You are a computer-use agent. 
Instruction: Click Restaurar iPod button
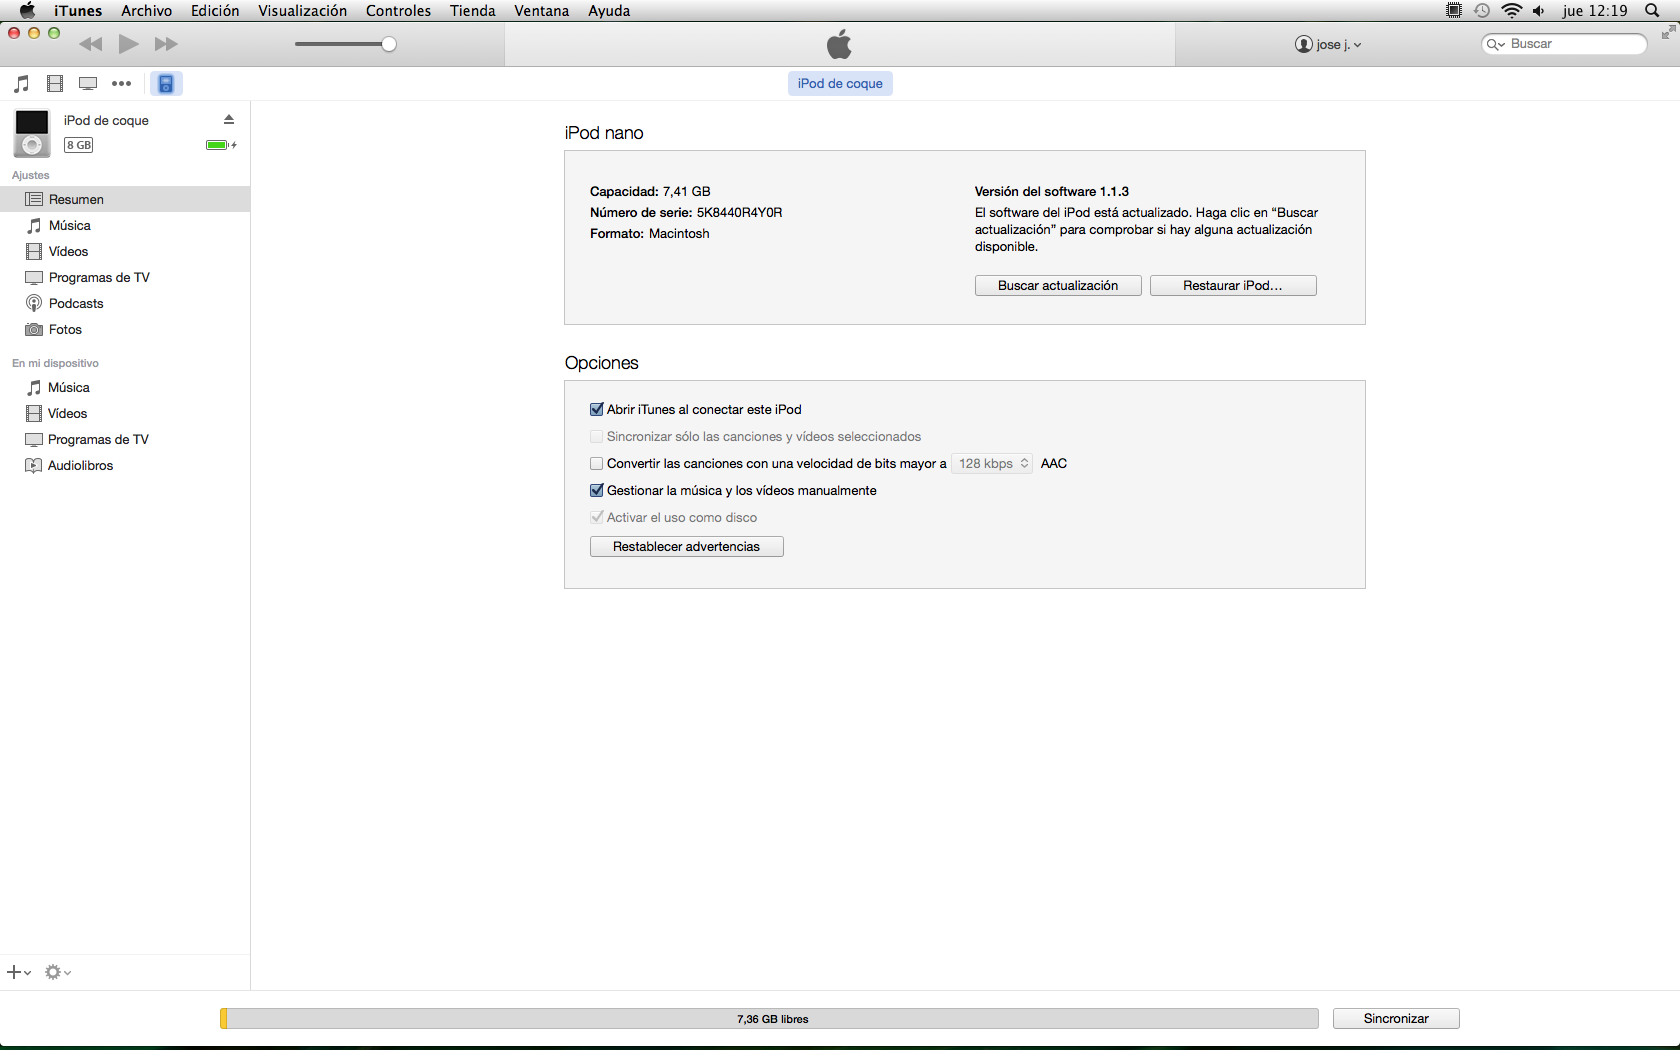click(x=1233, y=286)
